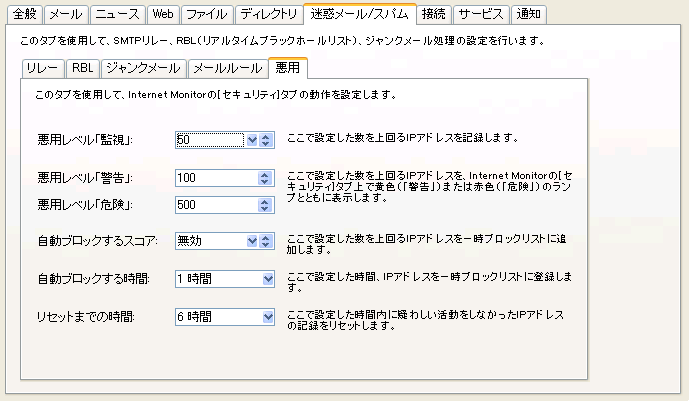Screen dimensions: 689x401
Task: Click the 悪用レベル「警告」 spinner arrows
Action: [x=265, y=178]
